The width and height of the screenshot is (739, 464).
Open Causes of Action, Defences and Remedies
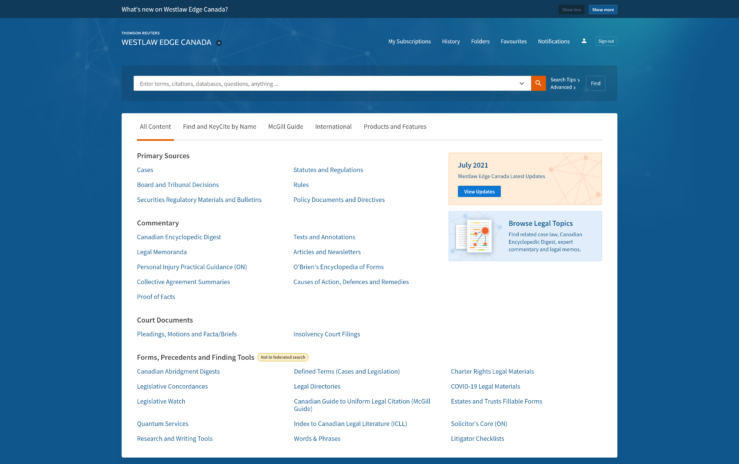pyautogui.click(x=351, y=282)
